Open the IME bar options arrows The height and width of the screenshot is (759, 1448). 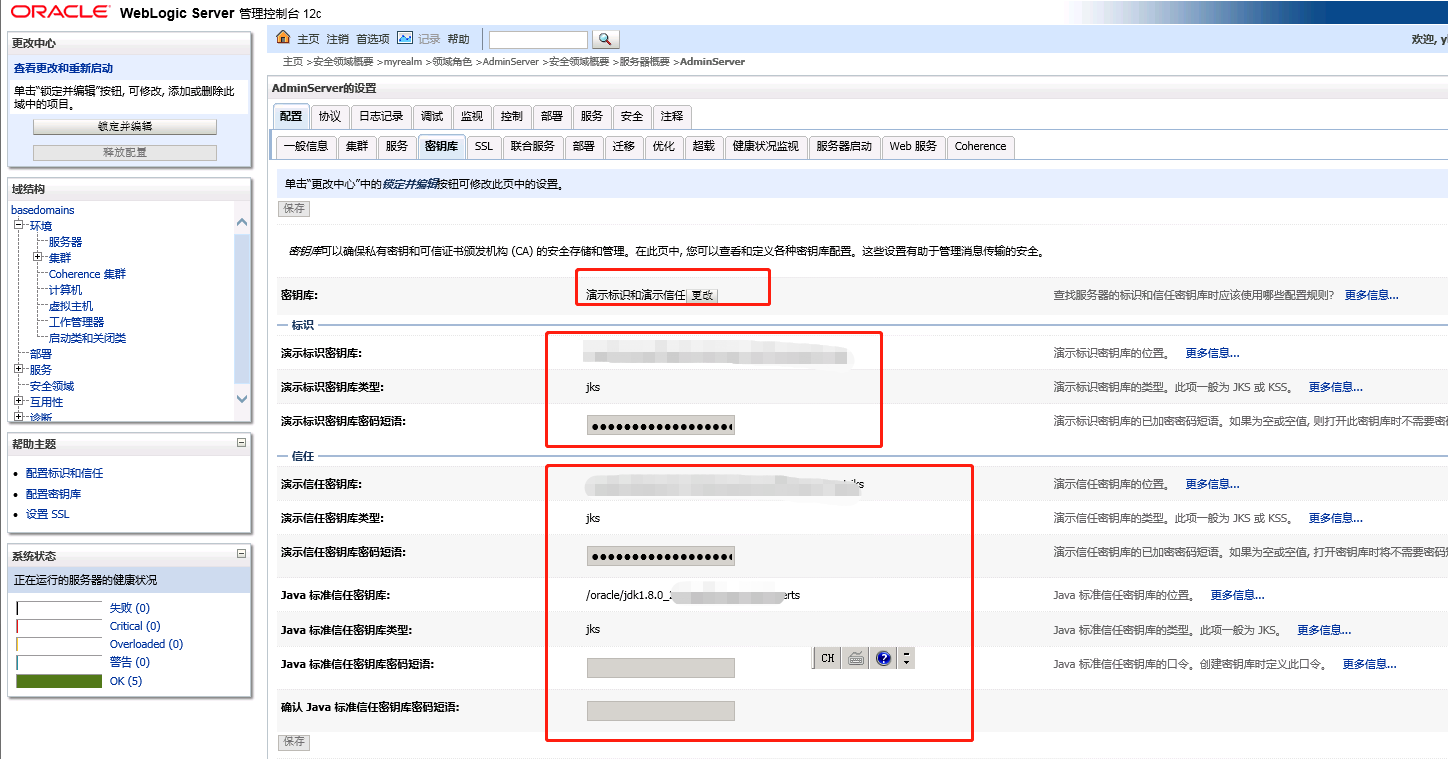tap(906, 658)
